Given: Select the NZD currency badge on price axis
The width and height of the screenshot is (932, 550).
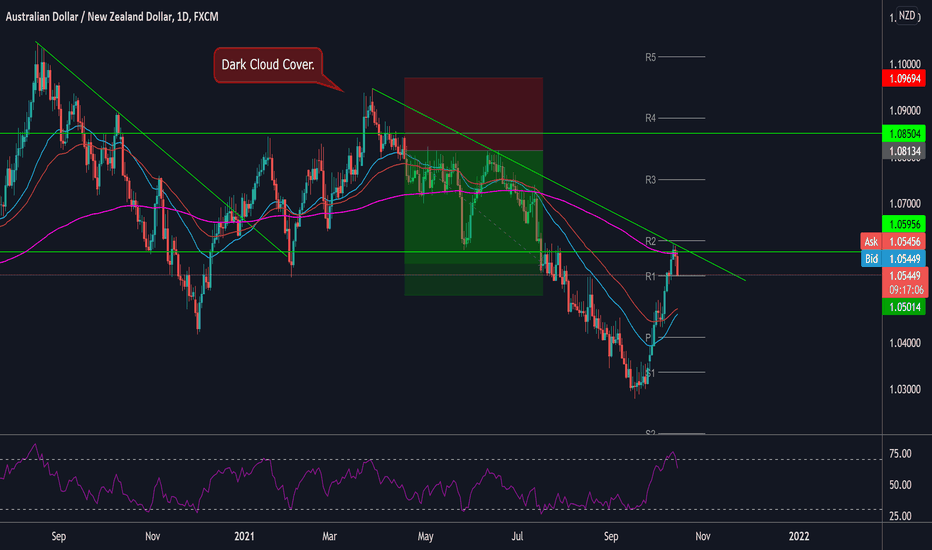Looking at the screenshot, I should (907, 15).
